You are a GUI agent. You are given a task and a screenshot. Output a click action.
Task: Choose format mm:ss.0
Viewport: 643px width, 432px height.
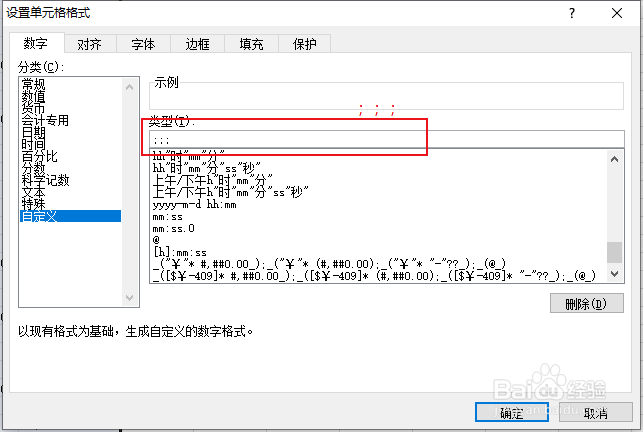(x=379, y=228)
